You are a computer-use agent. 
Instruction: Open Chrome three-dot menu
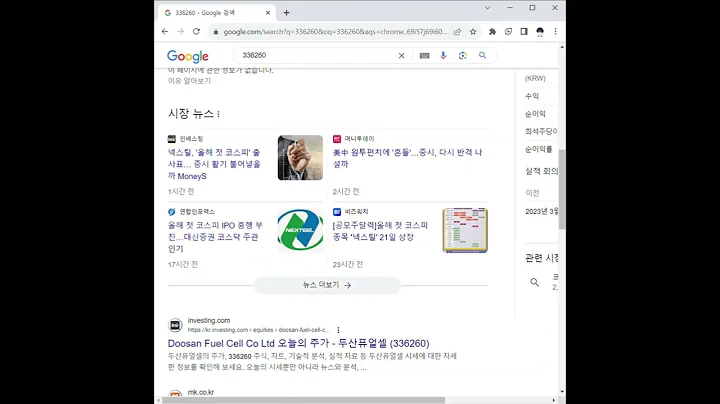(556, 32)
